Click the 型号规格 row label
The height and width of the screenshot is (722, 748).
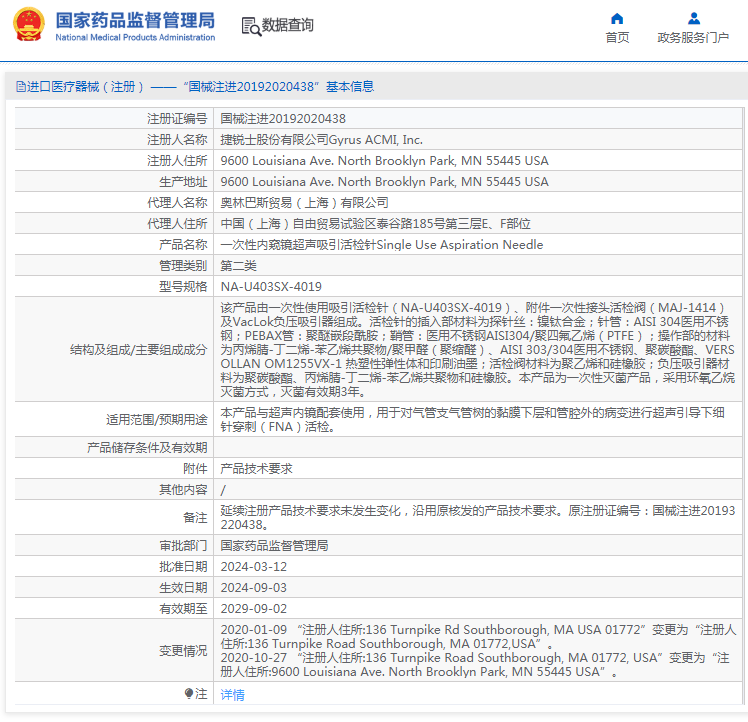tap(183, 287)
